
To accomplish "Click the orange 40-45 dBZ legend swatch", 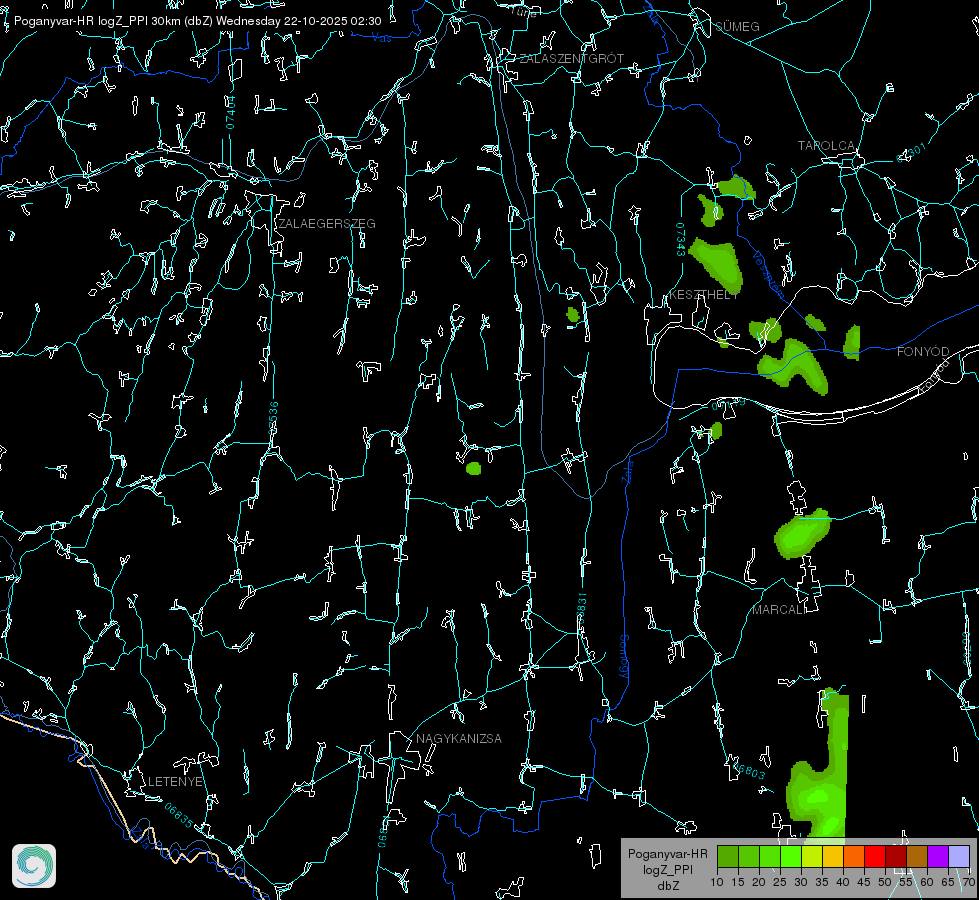I will (x=854, y=856).
